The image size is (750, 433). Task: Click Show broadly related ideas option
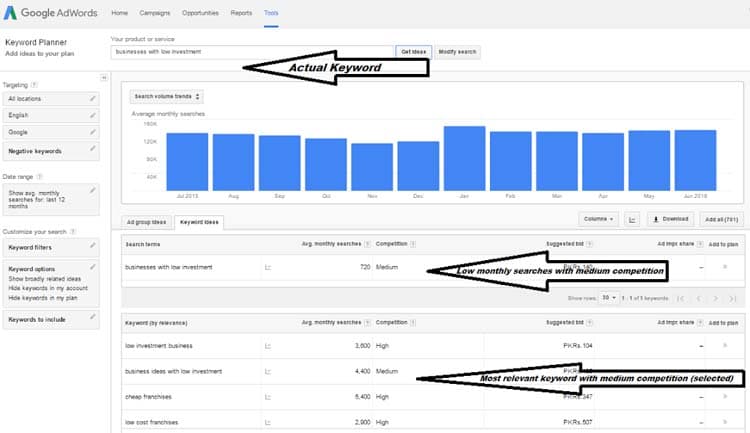click(44, 279)
